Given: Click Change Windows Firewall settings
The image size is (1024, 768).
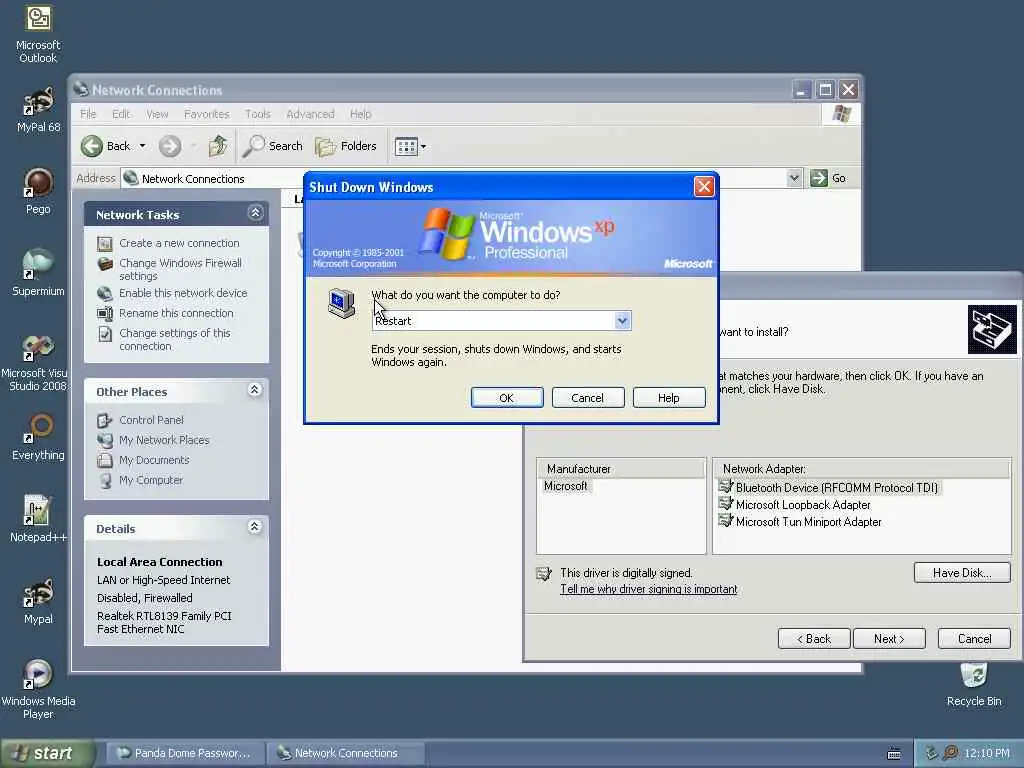Looking at the screenshot, I should (x=180, y=269).
